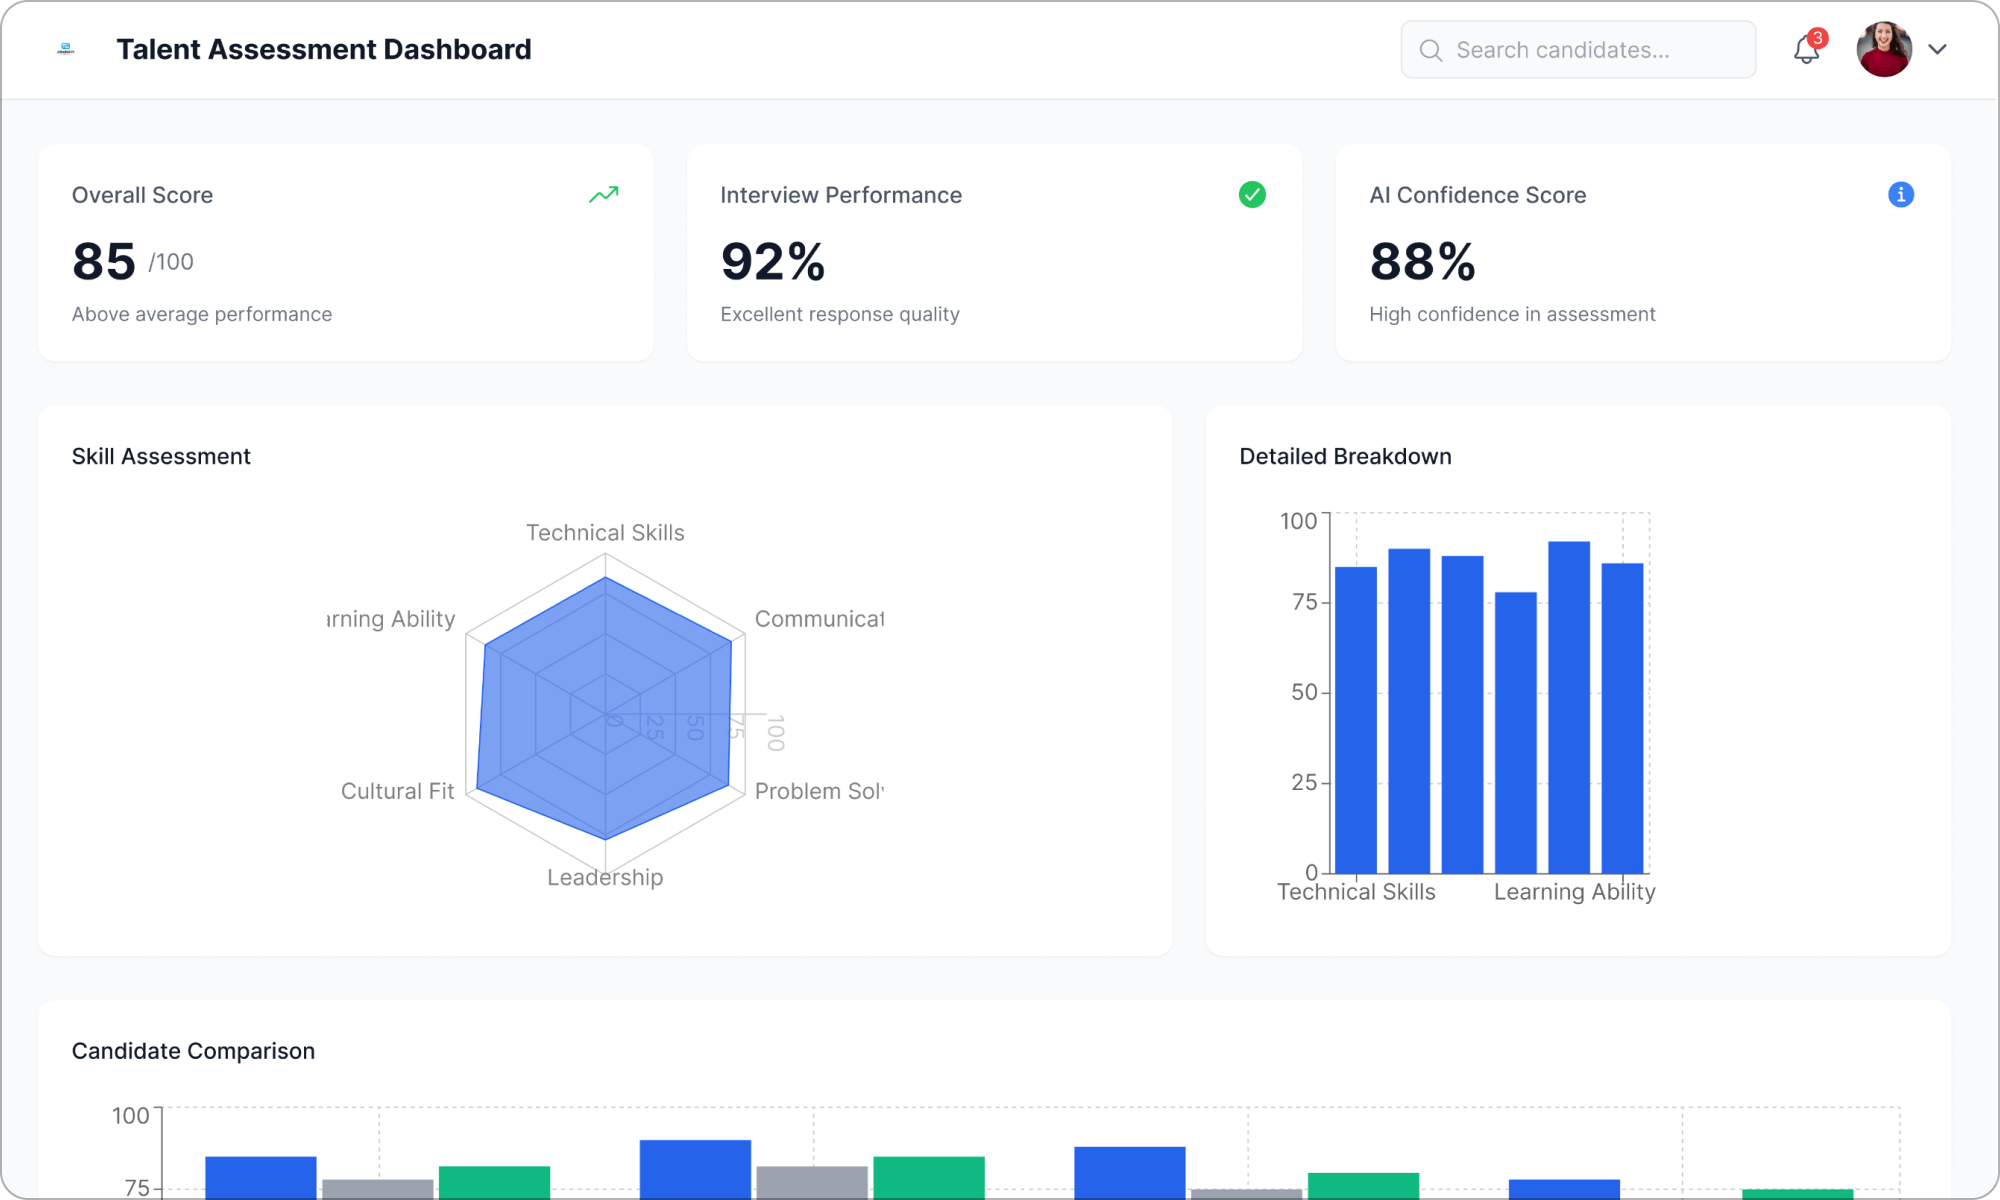Open the user profile avatar
The height and width of the screenshot is (1200, 2000).
(1883, 48)
